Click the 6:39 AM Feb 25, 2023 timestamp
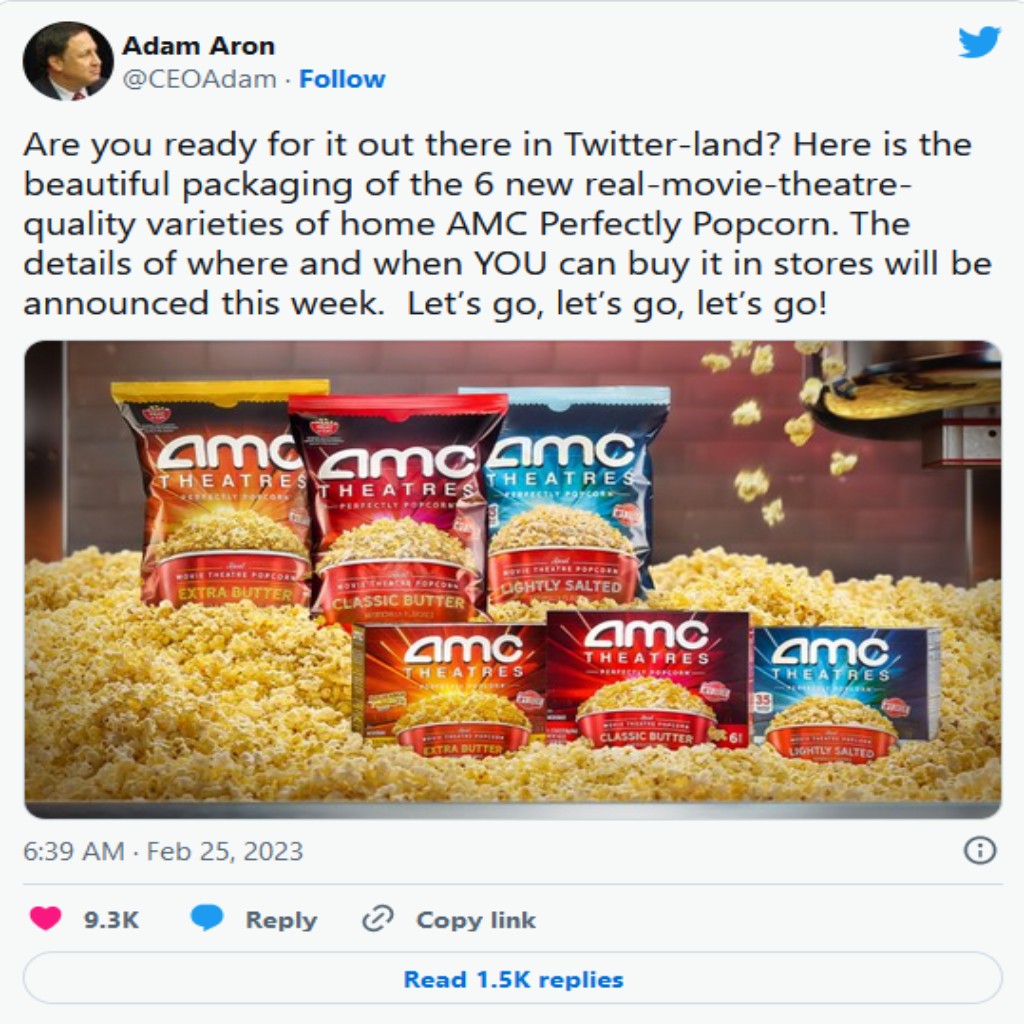This screenshot has width=1024, height=1024. click(x=163, y=851)
